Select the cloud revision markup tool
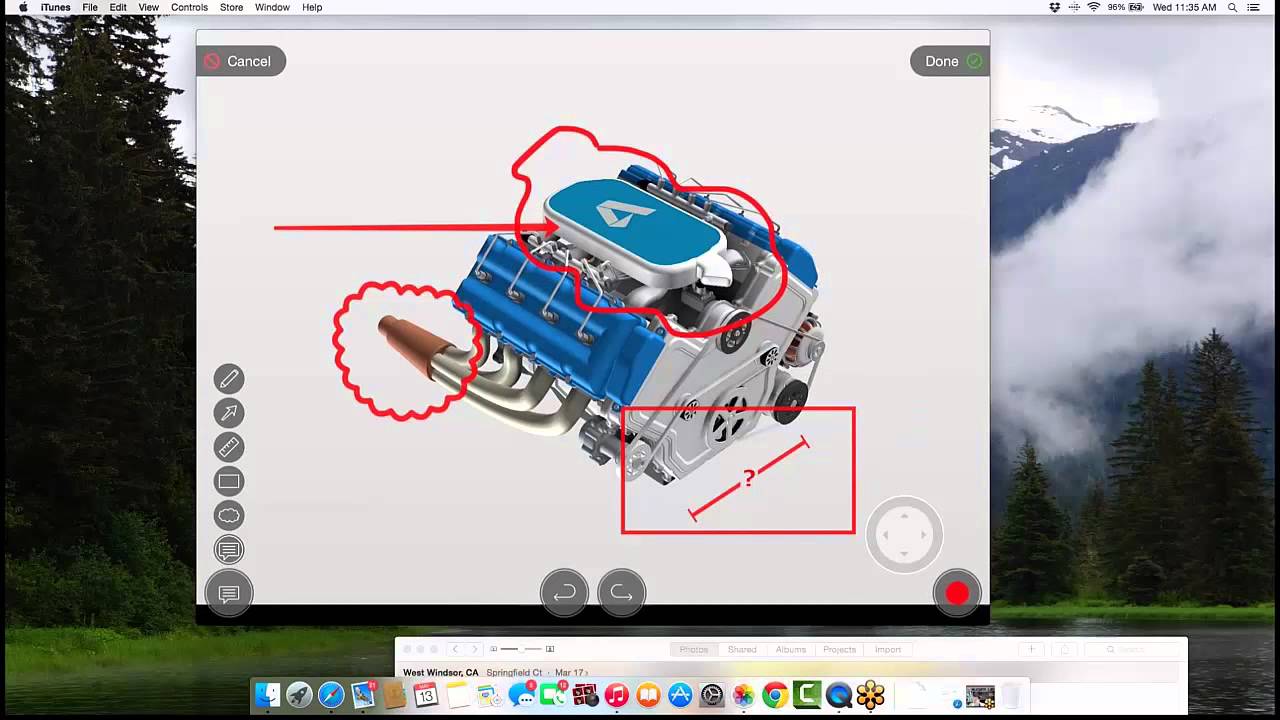Screen dimensions: 1280x720 click(x=229, y=515)
